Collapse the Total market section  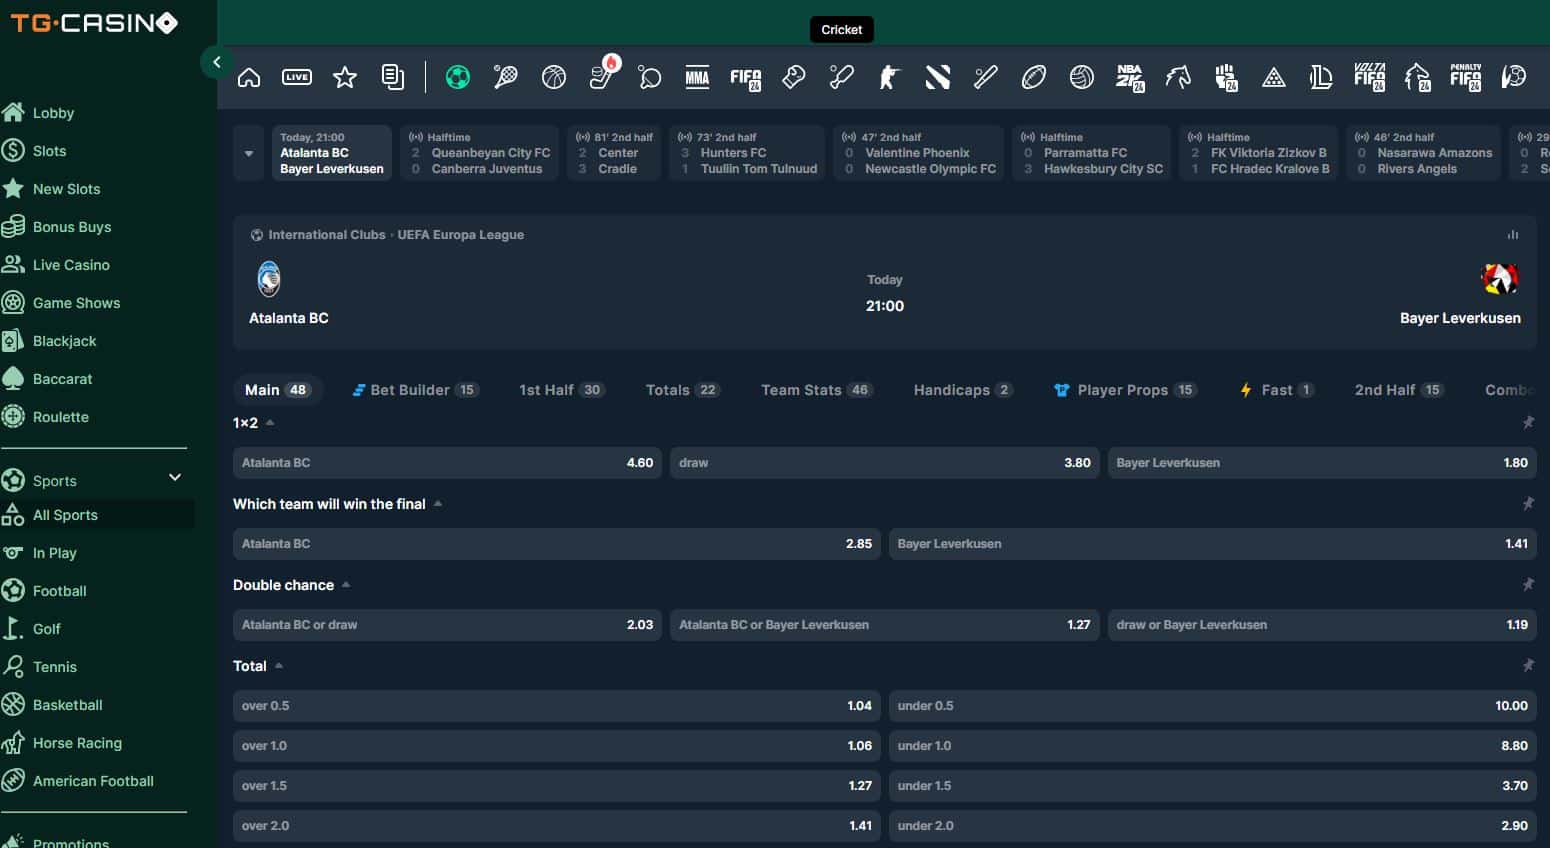(279, 666)
